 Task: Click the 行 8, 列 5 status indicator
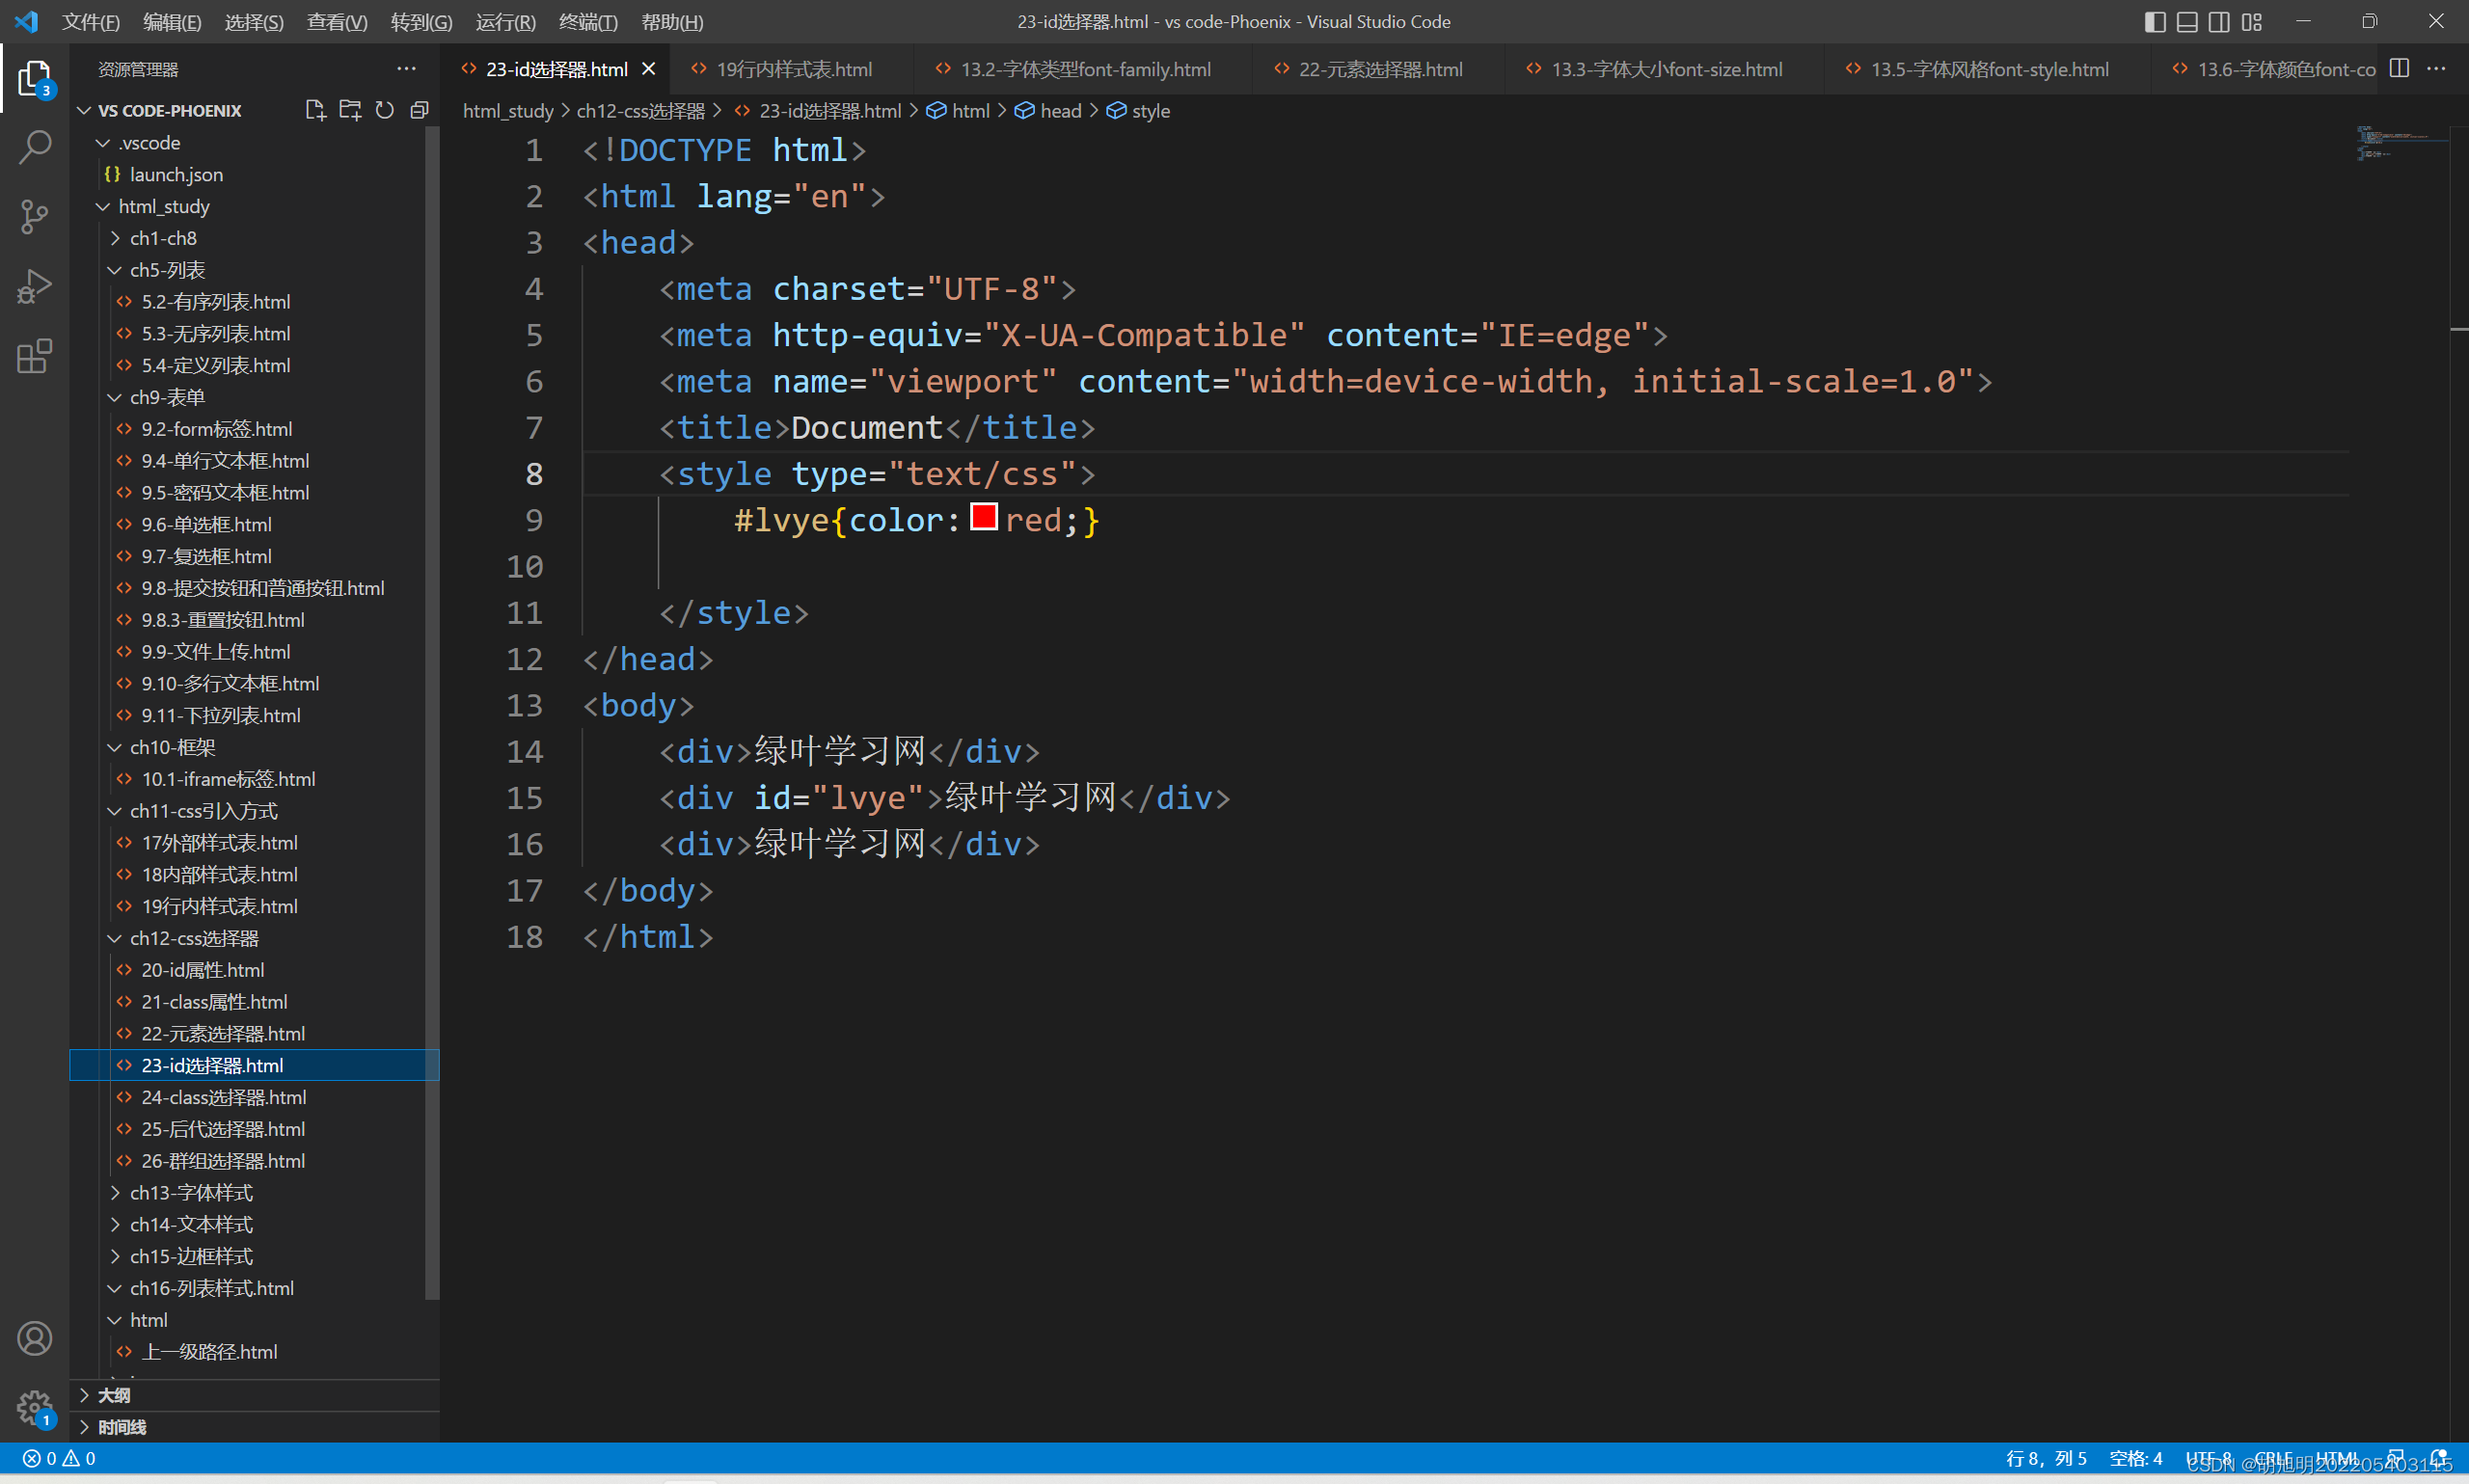pos(2046,1458)
